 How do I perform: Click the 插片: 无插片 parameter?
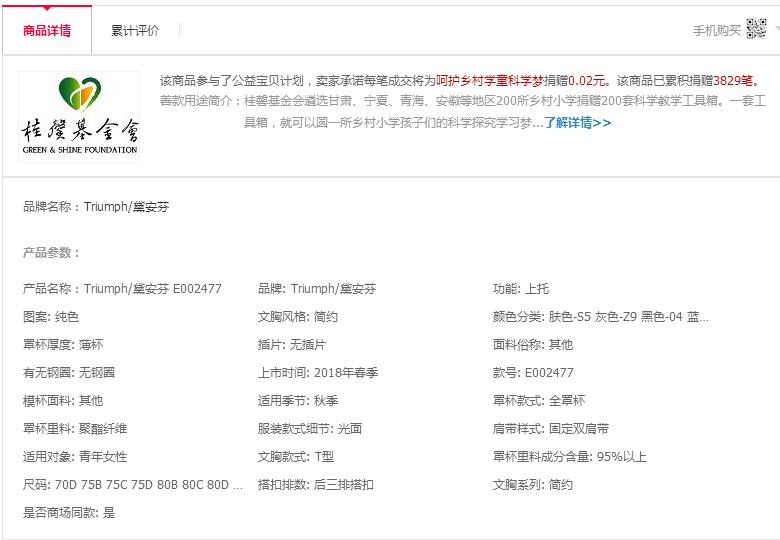point(292,344)
